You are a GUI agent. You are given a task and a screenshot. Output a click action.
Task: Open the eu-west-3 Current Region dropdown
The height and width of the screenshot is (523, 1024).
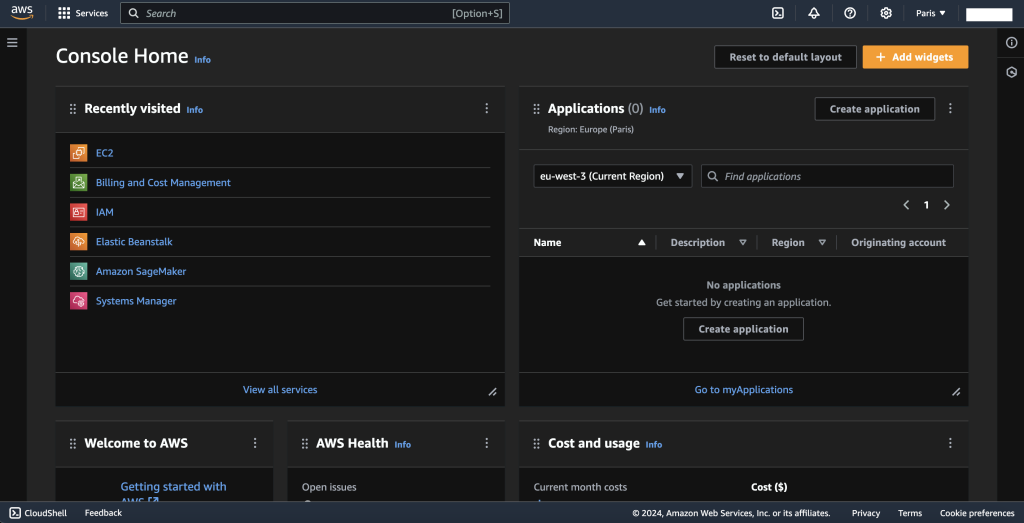[x=613, y=176]
